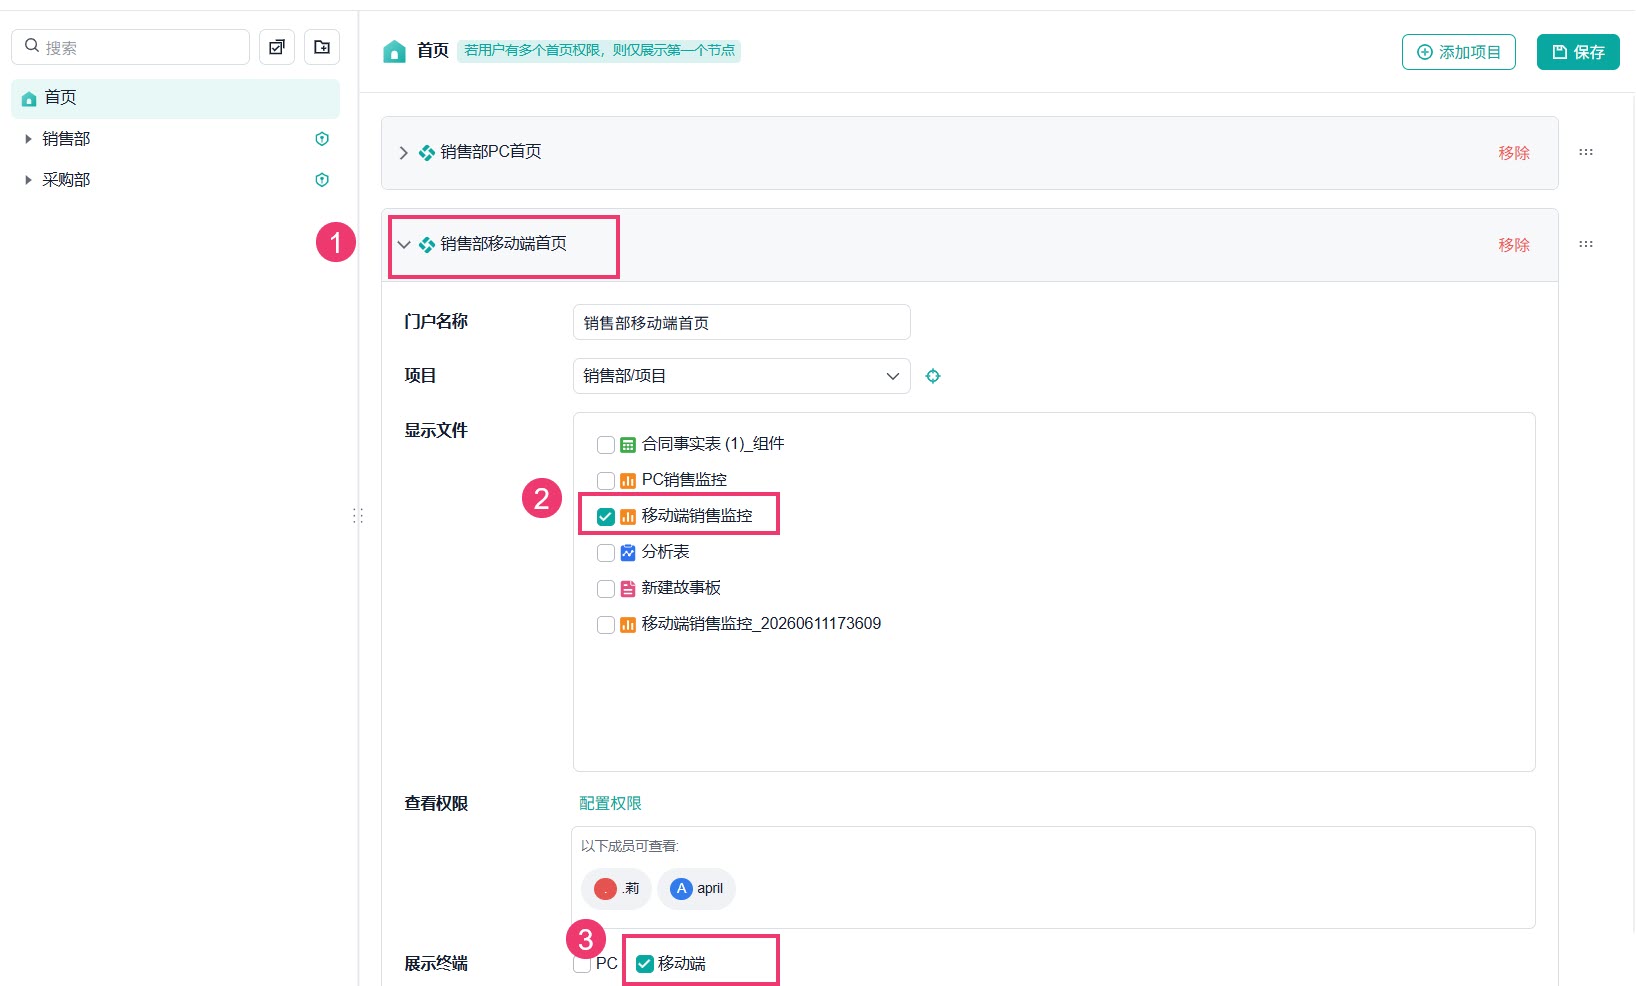Click the add-folder icon beside search
1636x986 pixels.
point(322,47)
